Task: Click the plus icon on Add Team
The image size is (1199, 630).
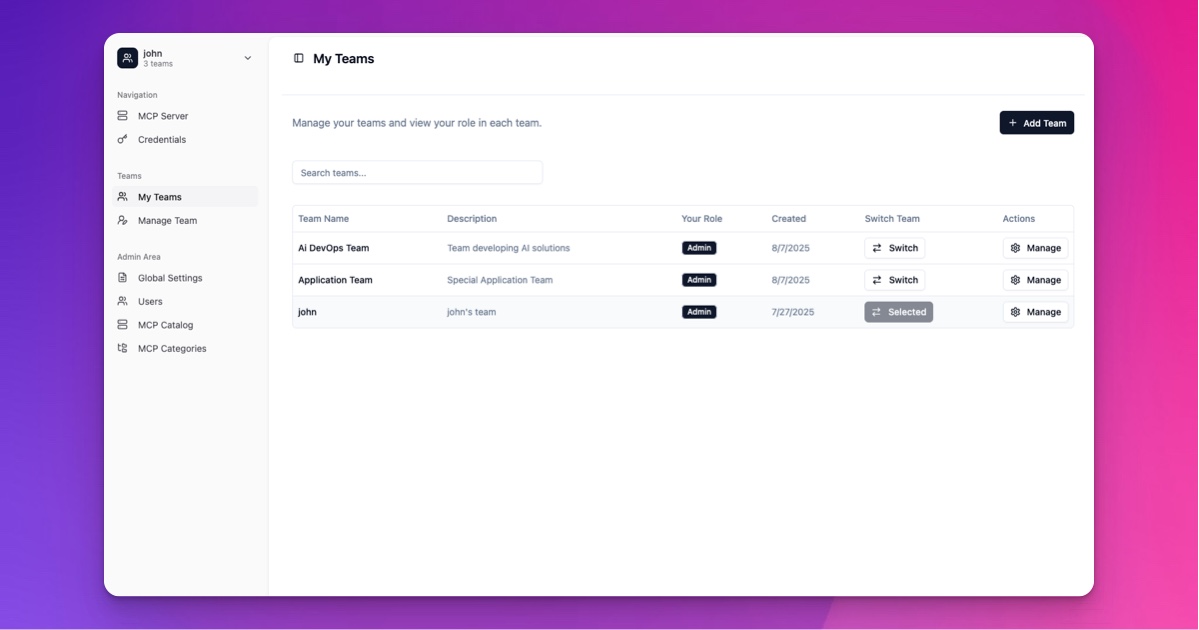Action: (1012, 123)
